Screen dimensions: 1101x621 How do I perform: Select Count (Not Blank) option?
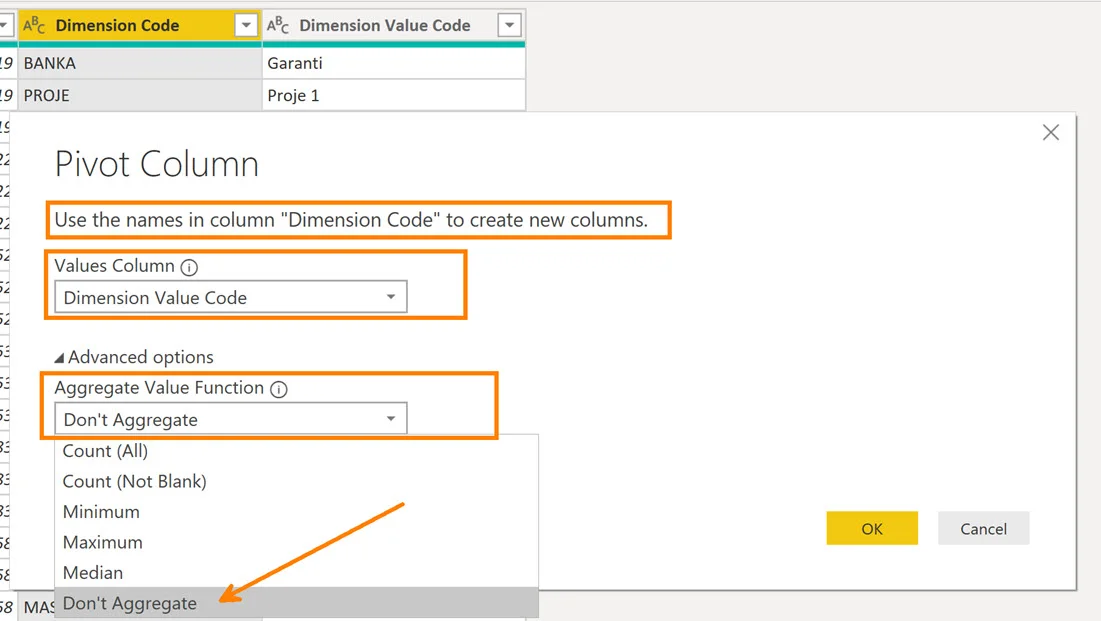pos(134,481)
